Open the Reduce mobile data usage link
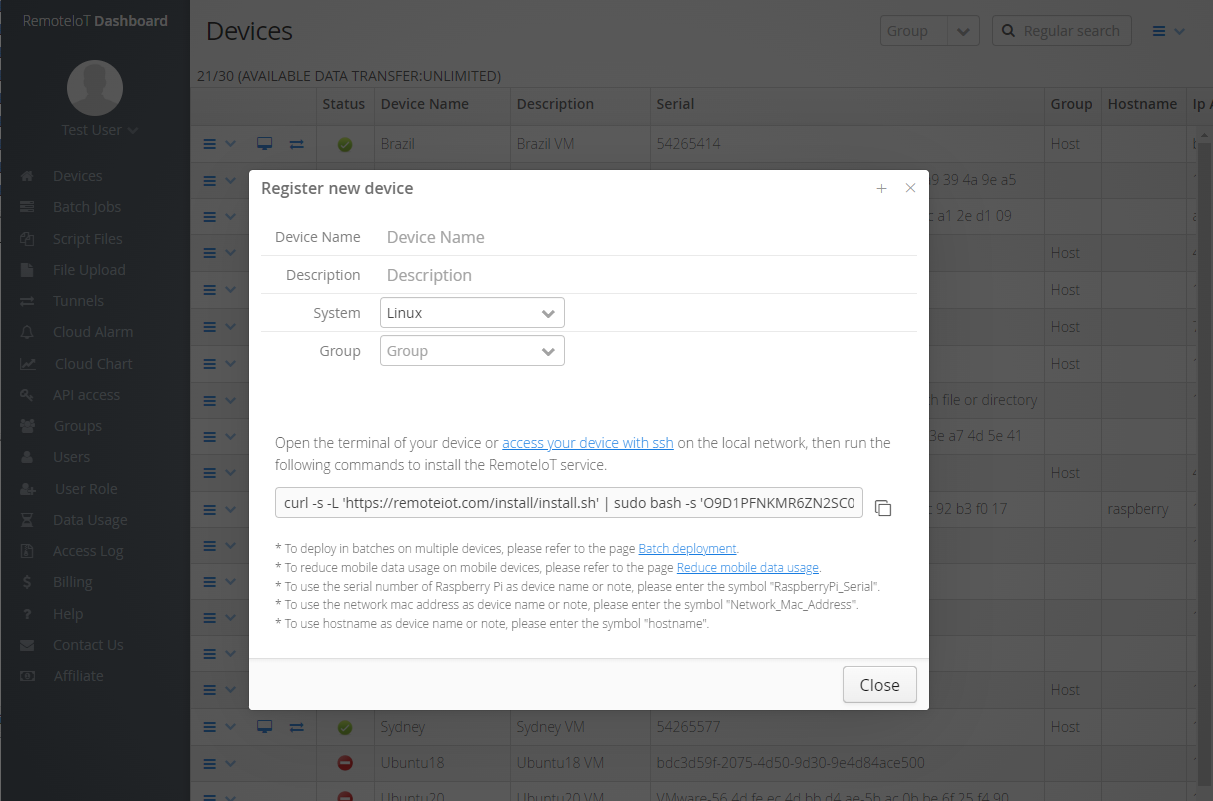 pos(748,568)
